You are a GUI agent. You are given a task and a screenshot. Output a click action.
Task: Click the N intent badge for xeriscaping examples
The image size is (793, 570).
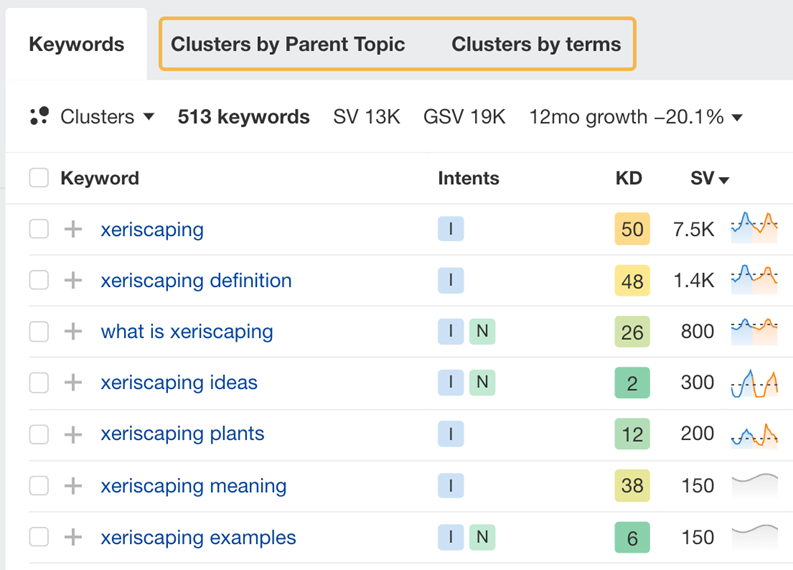coord(481,537)
